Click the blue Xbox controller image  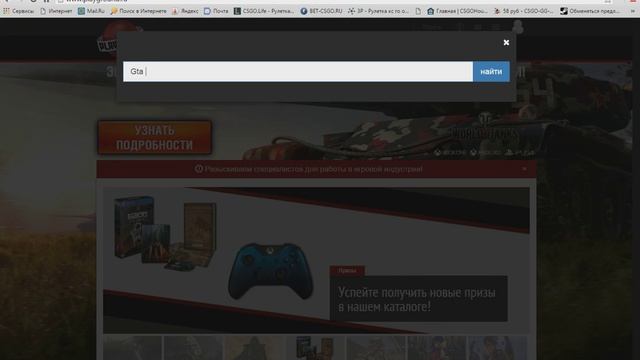coord(271,271)
